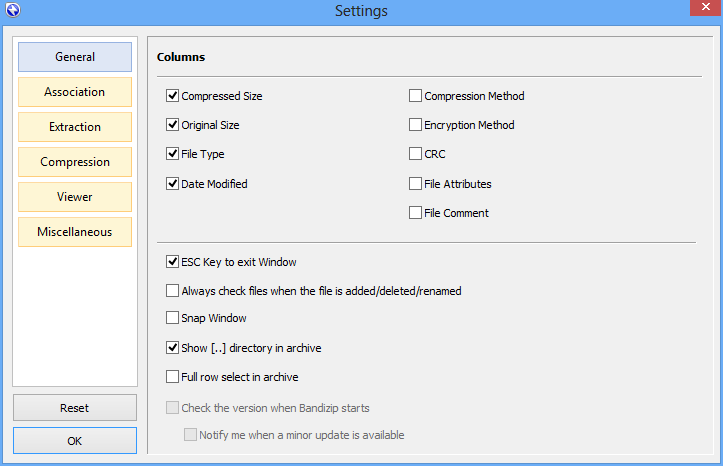Go to the Compression tab

pos(75,162)
